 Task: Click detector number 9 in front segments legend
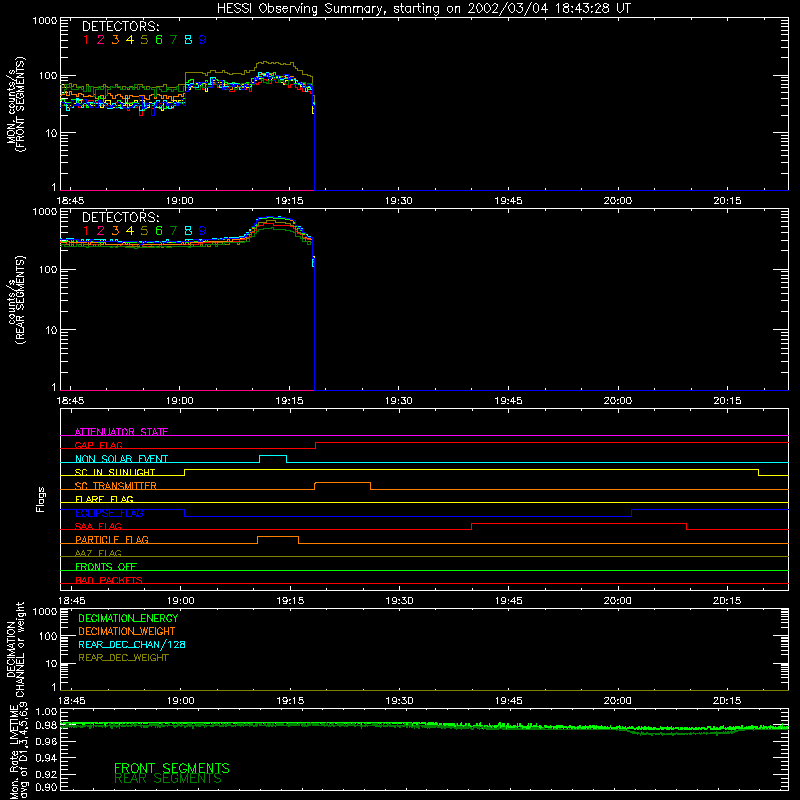click(203, 40)
